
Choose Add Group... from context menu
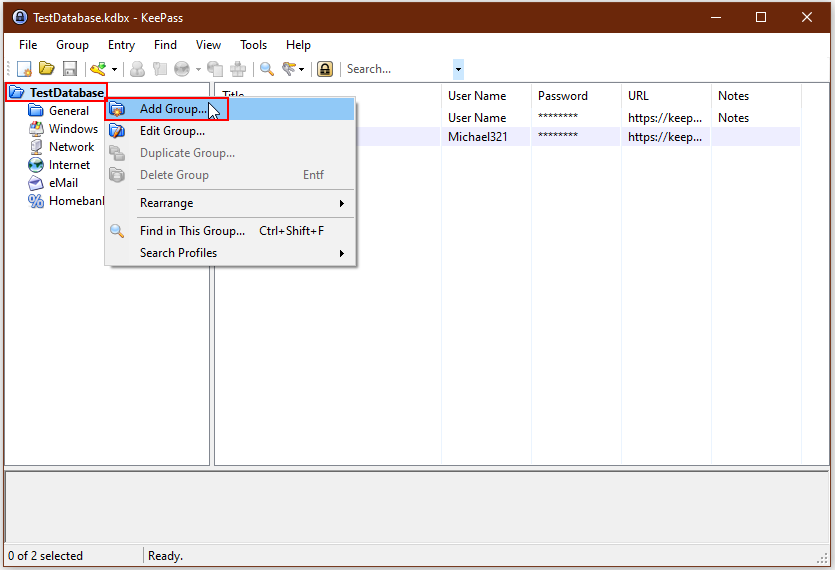(230, 109)
